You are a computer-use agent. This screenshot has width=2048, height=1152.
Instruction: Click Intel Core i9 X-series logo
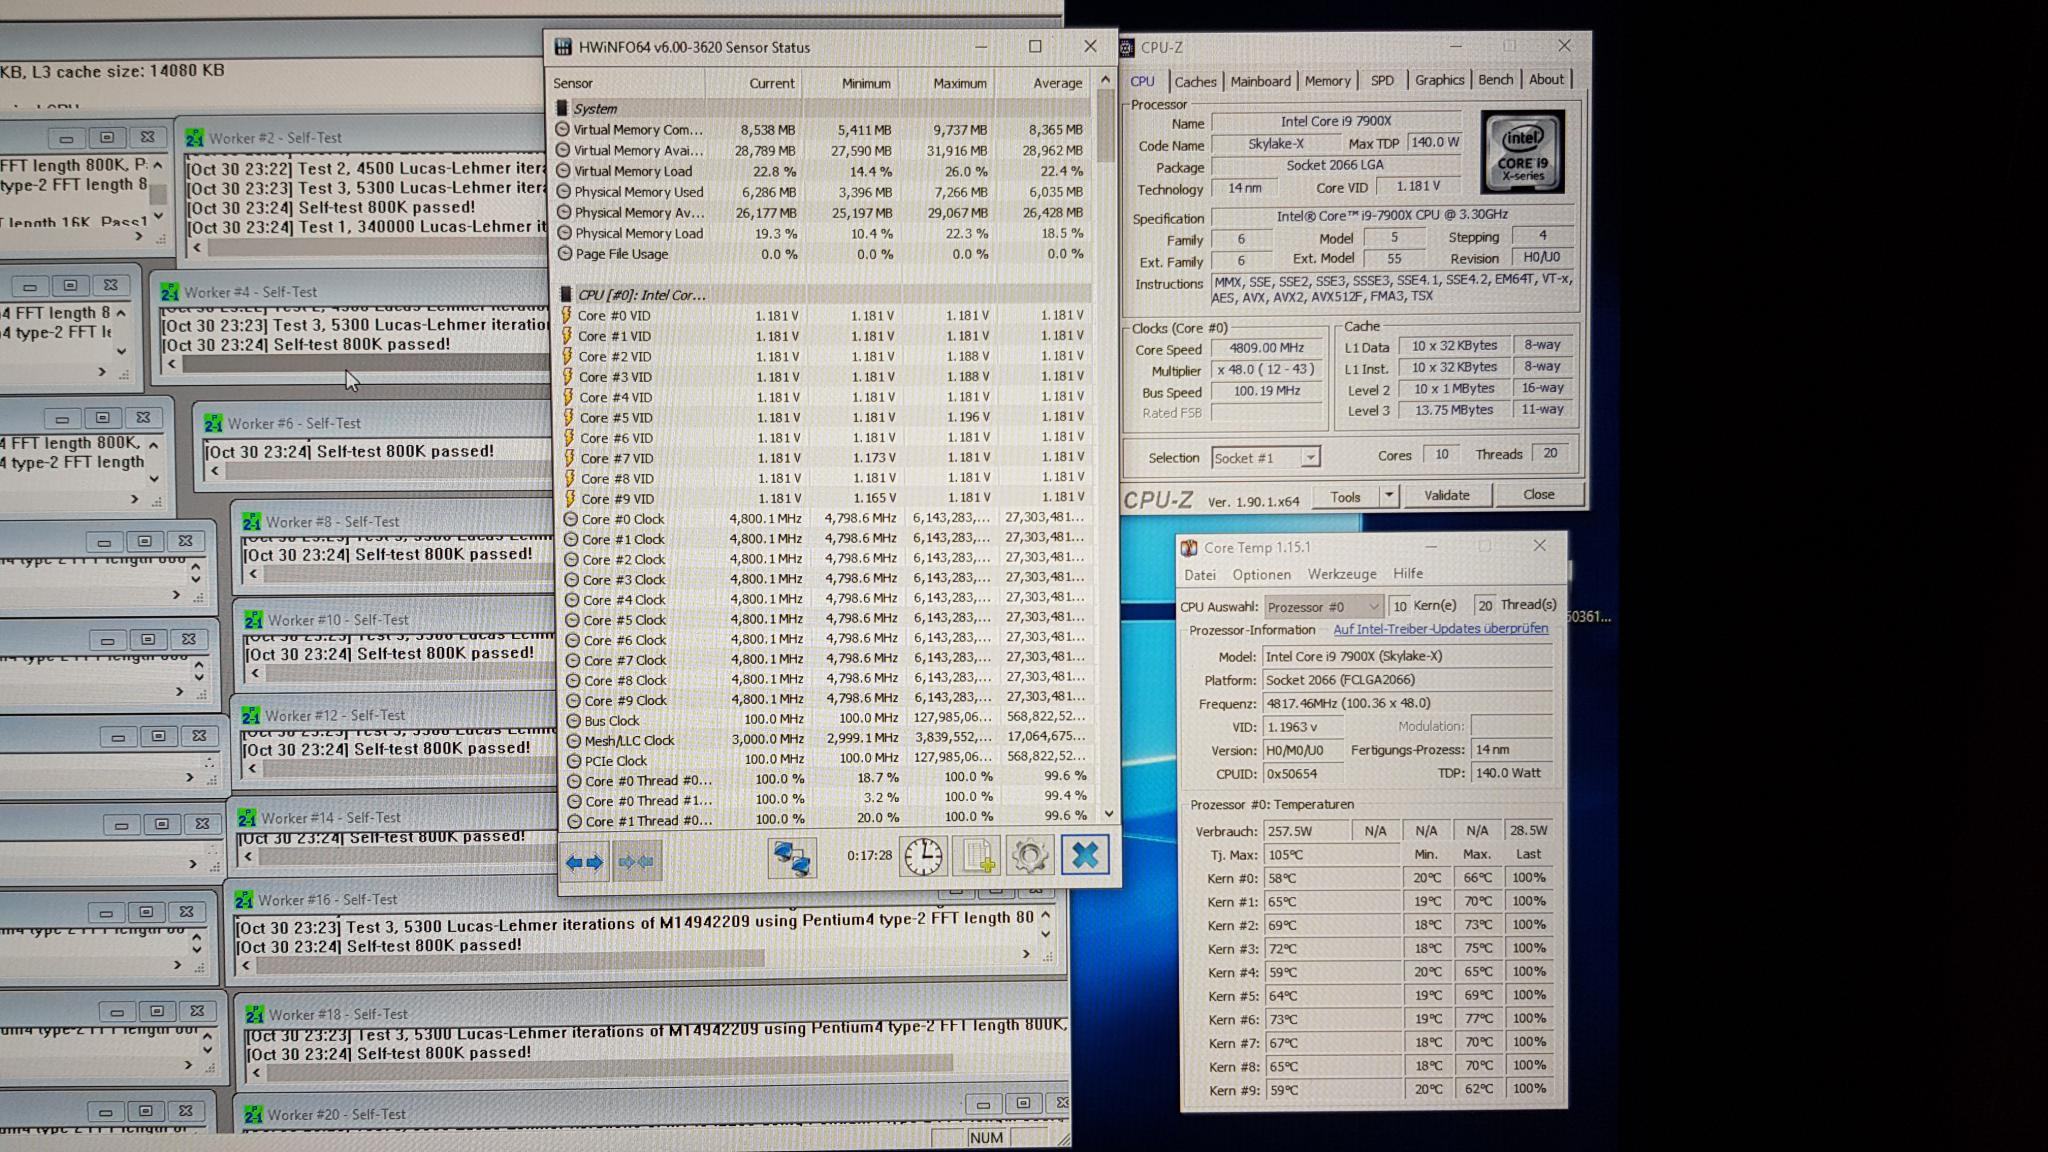pos(1522,153)
